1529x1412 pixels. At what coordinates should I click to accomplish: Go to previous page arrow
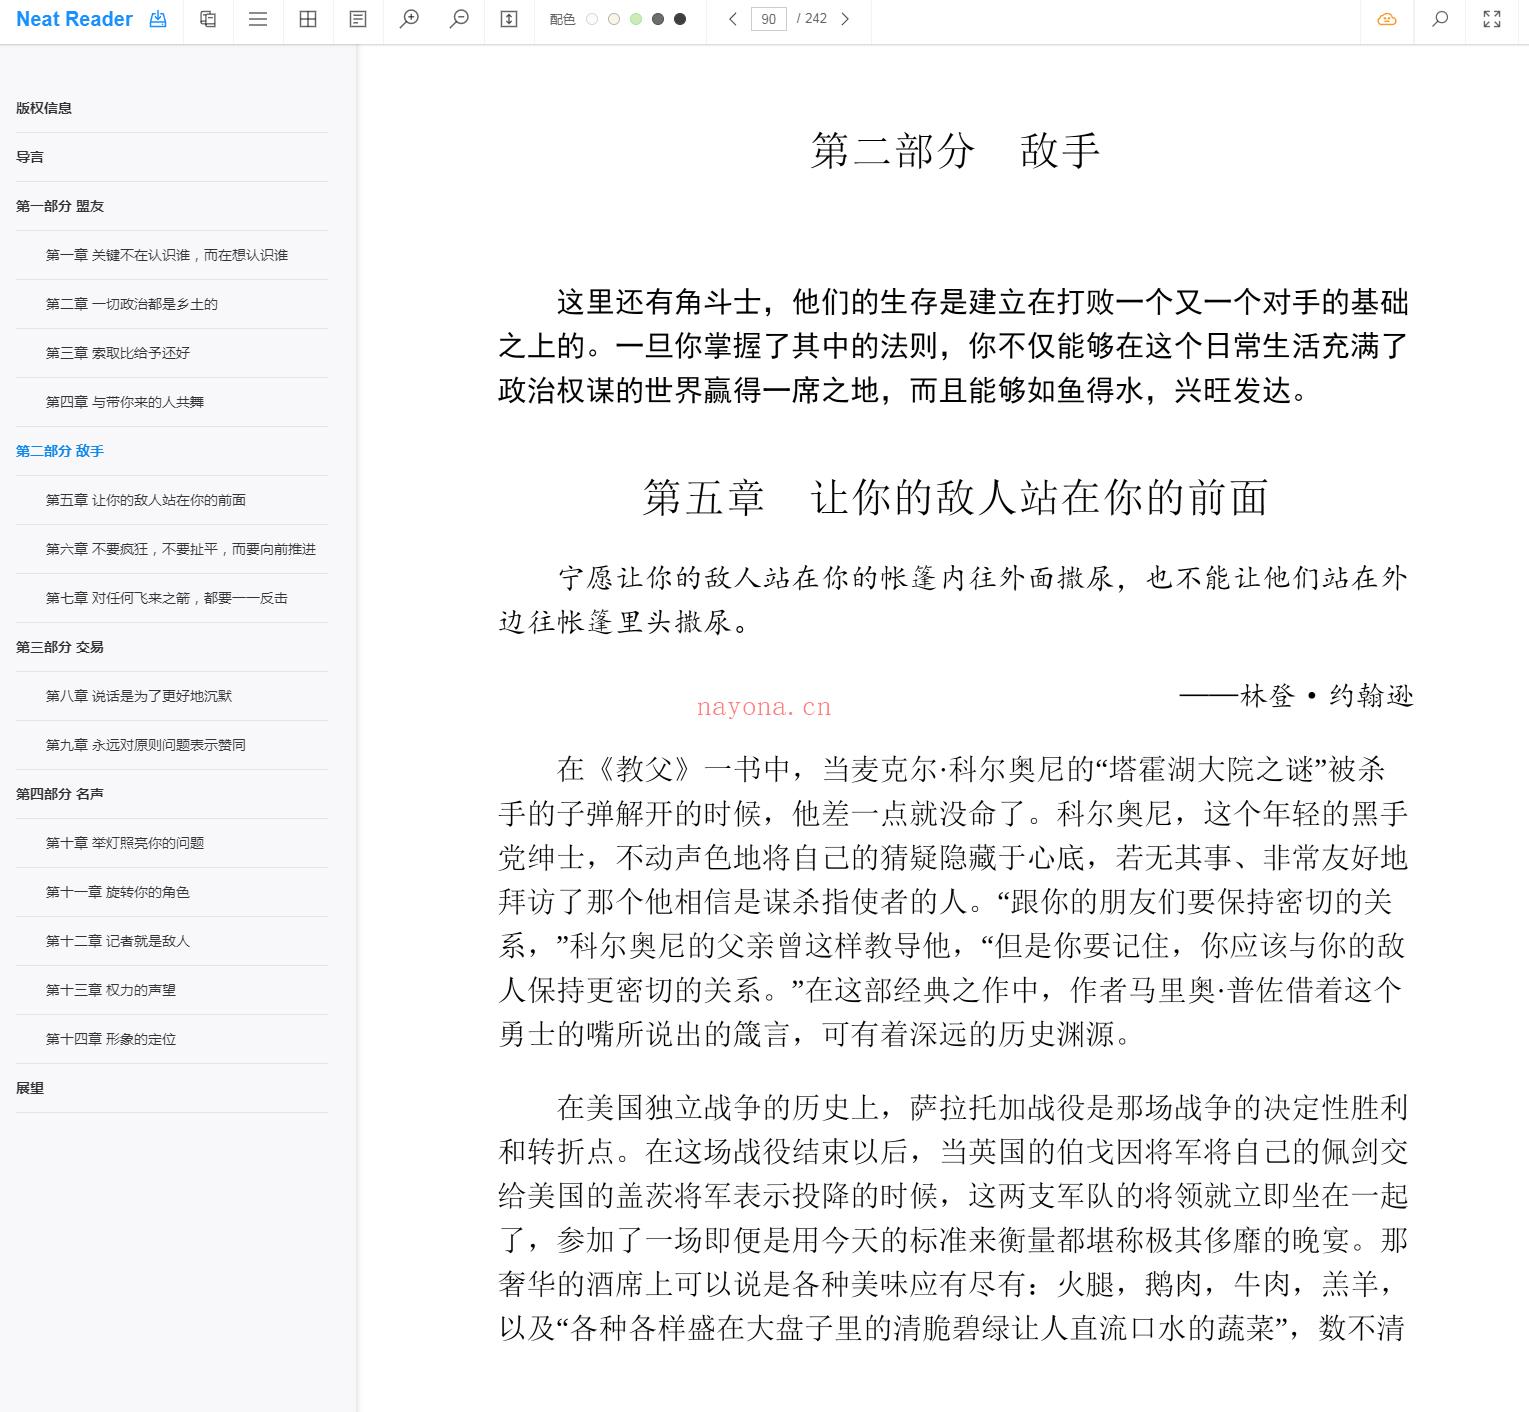[733, 19]
